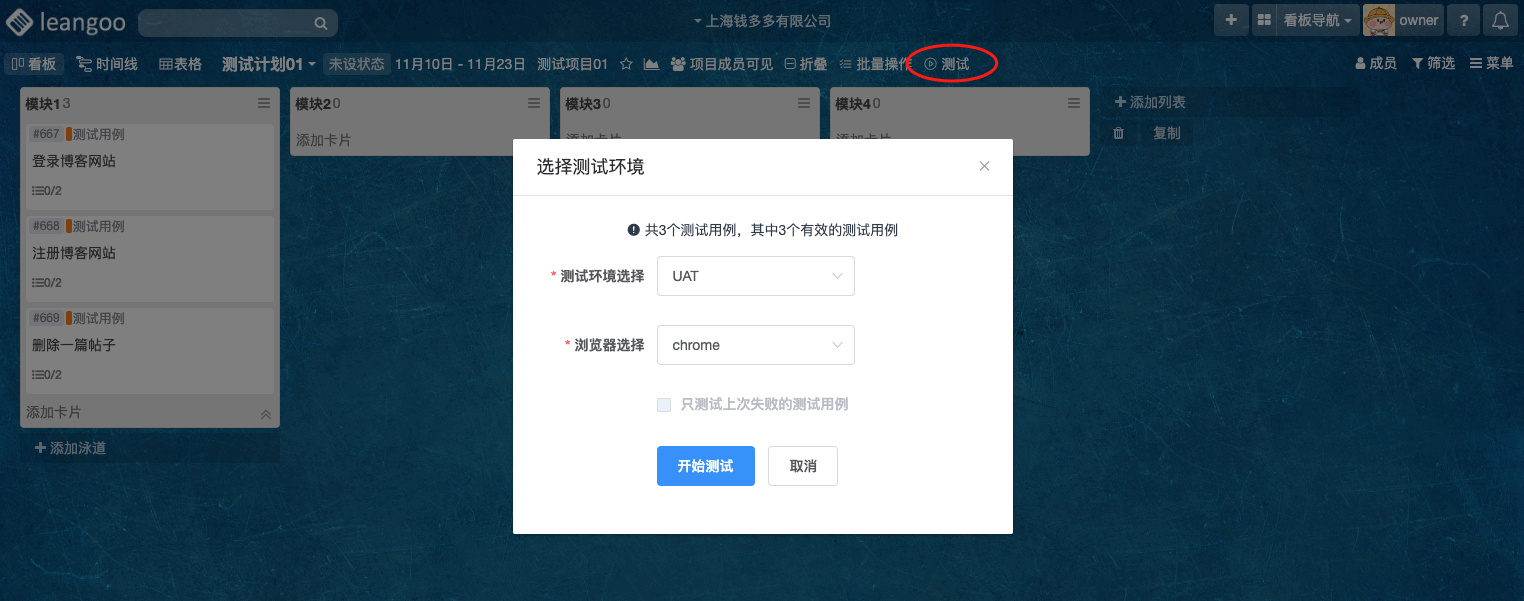Viewport: 1524px width, 601px height.
Task: Open the chart statistics icon
Action: point(651,64)
